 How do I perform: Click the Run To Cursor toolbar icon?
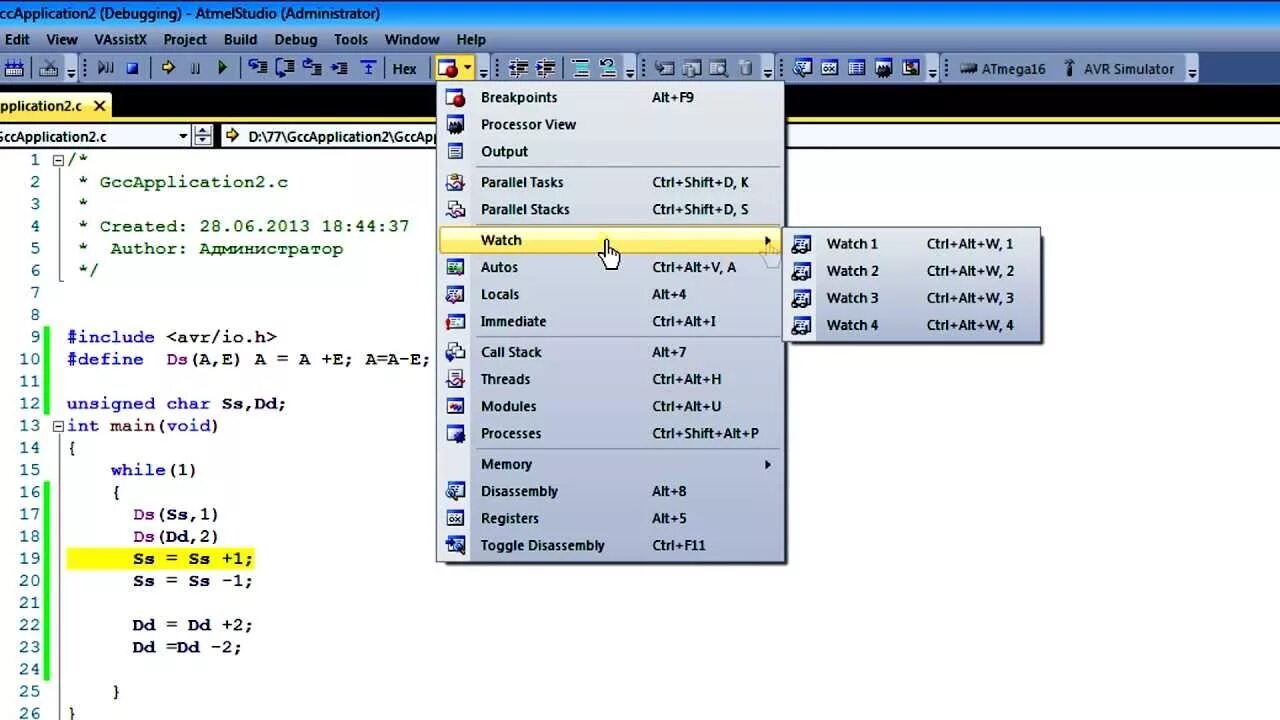(339, 68)
